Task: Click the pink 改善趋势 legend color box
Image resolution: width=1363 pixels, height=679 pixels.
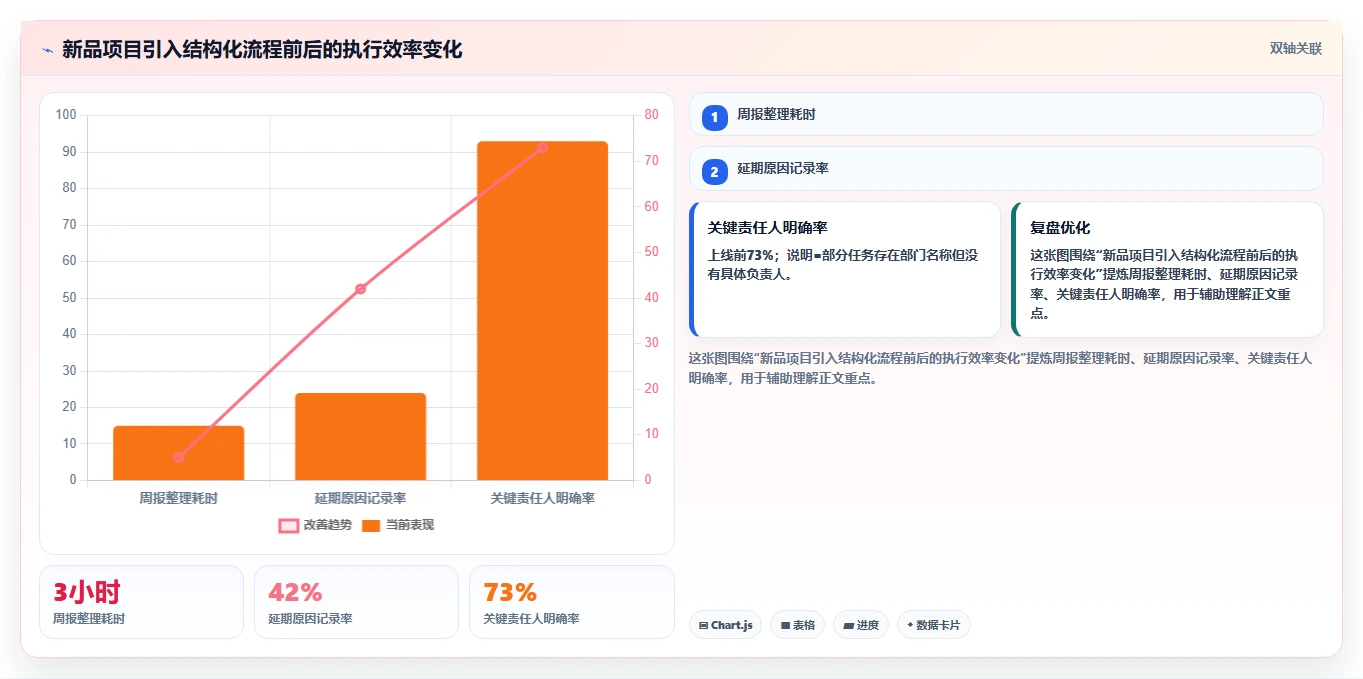Action: click(x=288, y=526)
